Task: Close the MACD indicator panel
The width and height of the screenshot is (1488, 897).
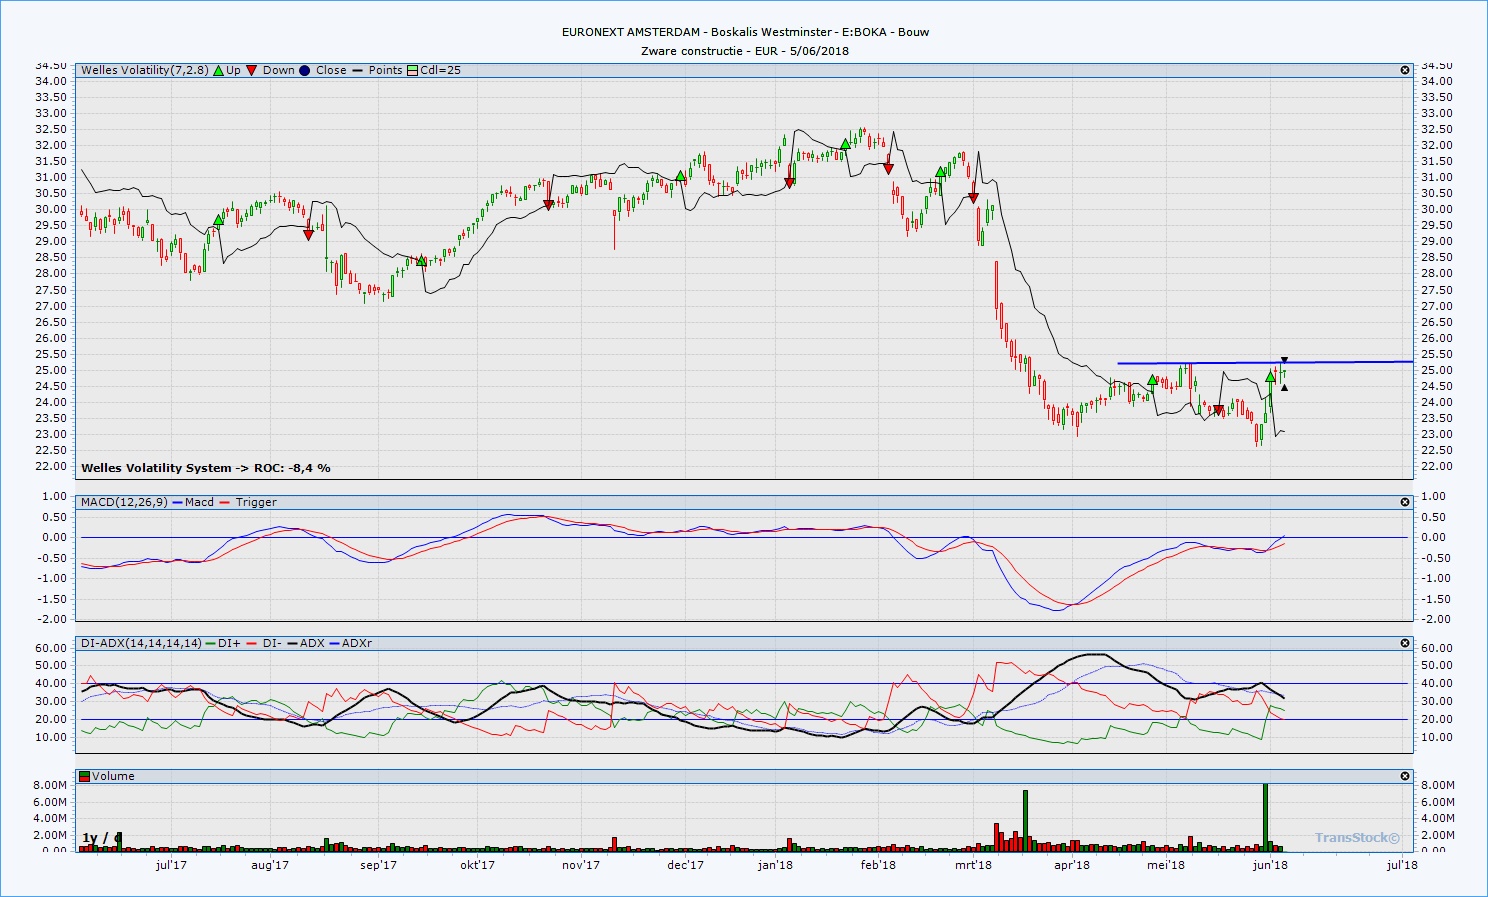Action: 1405,502
